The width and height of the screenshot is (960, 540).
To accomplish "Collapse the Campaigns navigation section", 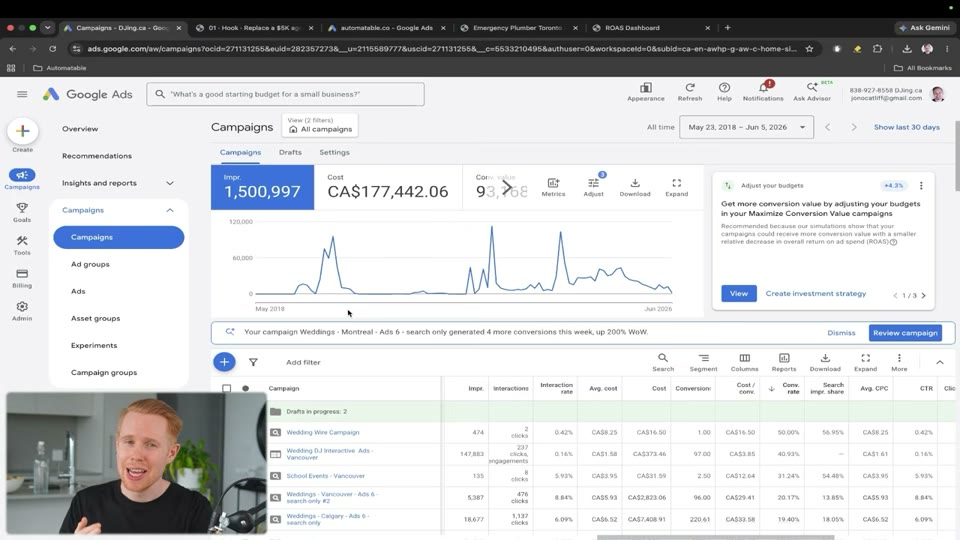I will pos(170,210).
